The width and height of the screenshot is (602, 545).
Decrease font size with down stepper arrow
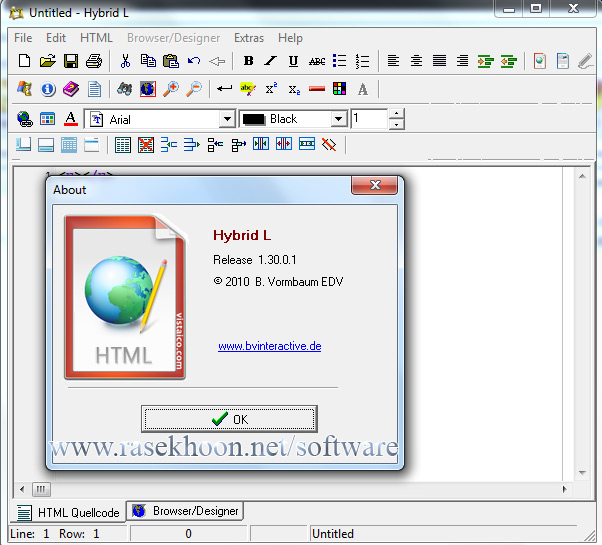coord(397,124)
